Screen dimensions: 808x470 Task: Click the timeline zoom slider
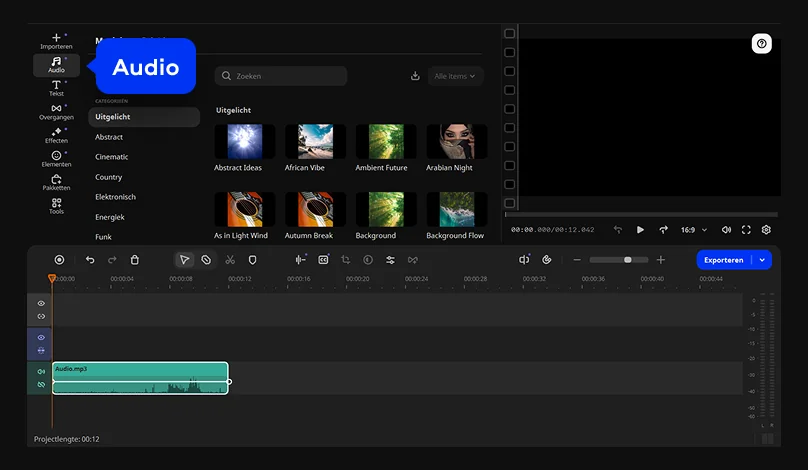(x=618, y=260)
